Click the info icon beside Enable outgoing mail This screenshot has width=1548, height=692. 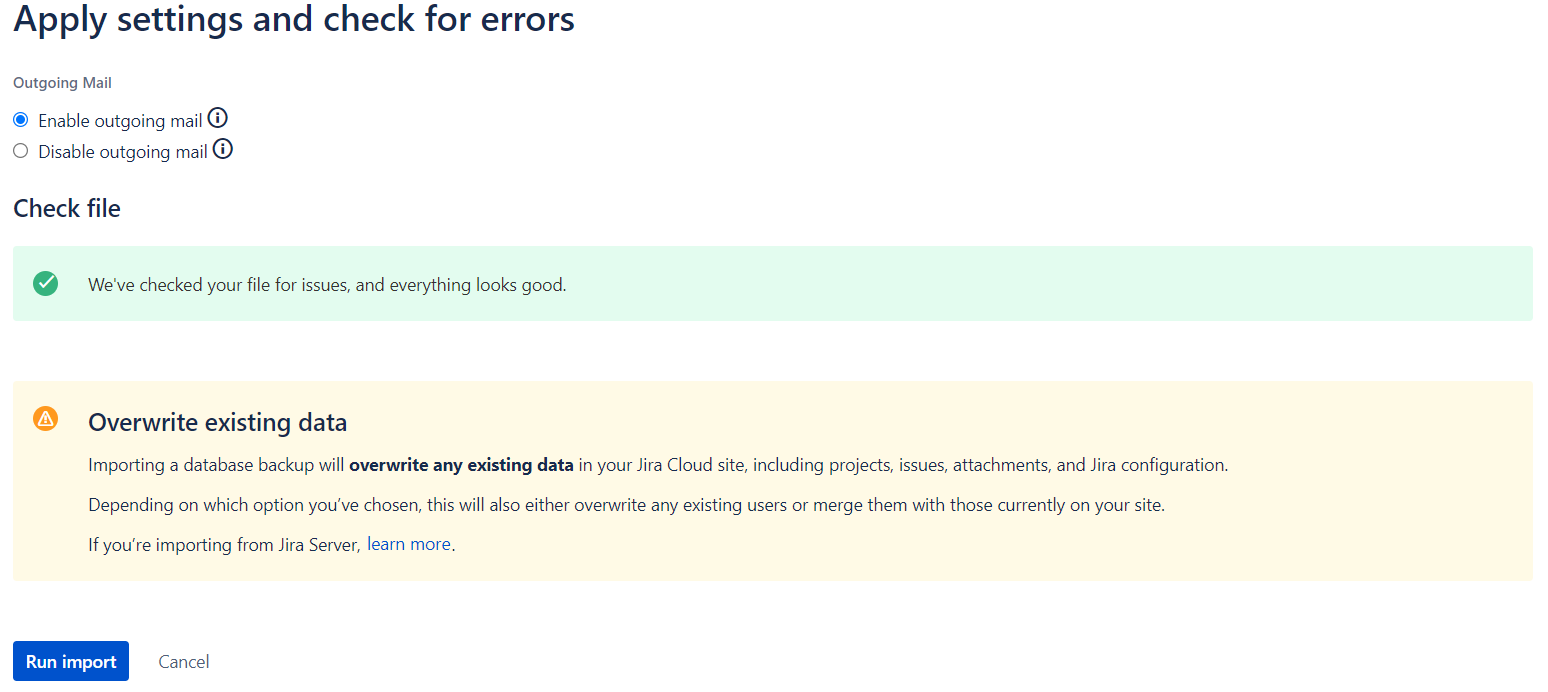(x=217, y=118)
